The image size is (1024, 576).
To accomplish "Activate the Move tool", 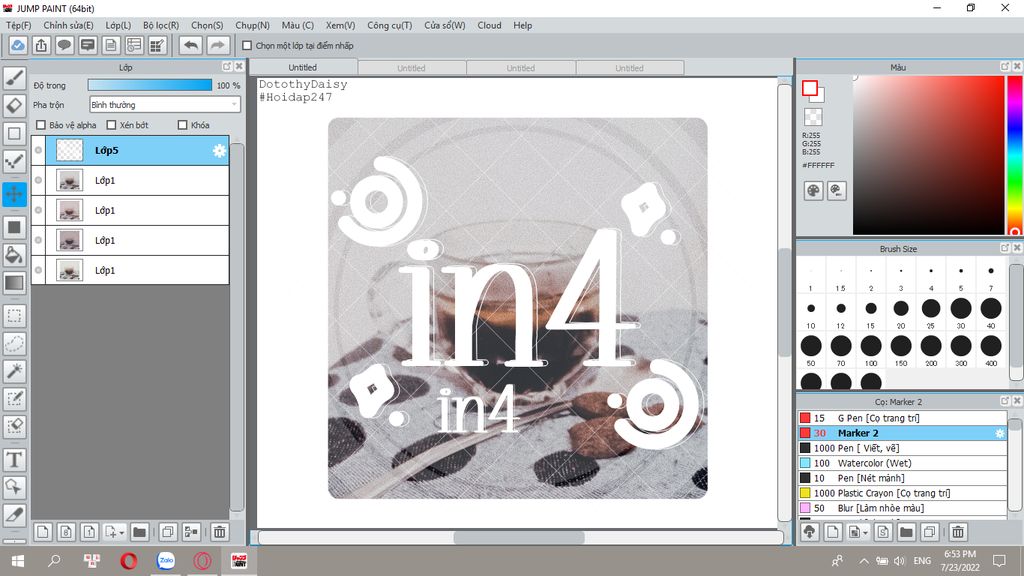I will (14, 194).
